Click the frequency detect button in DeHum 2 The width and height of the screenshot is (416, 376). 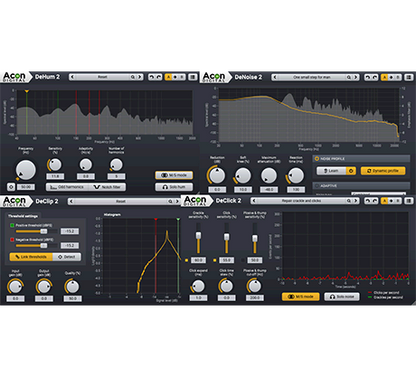coord(11,187)
